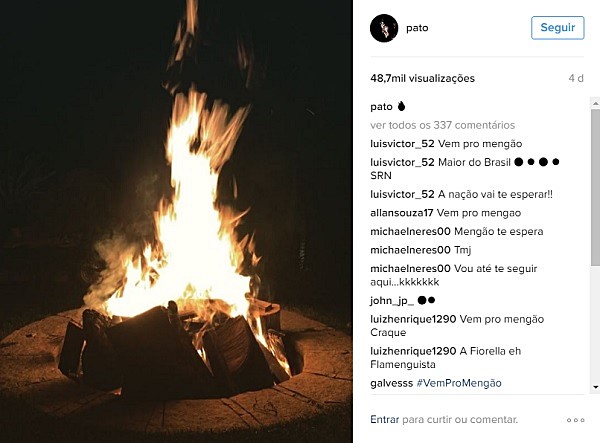The image size is (600, 443).
Task: Open michaelneres00 profile from Tmj comment
Action: [x=410, y=250]
